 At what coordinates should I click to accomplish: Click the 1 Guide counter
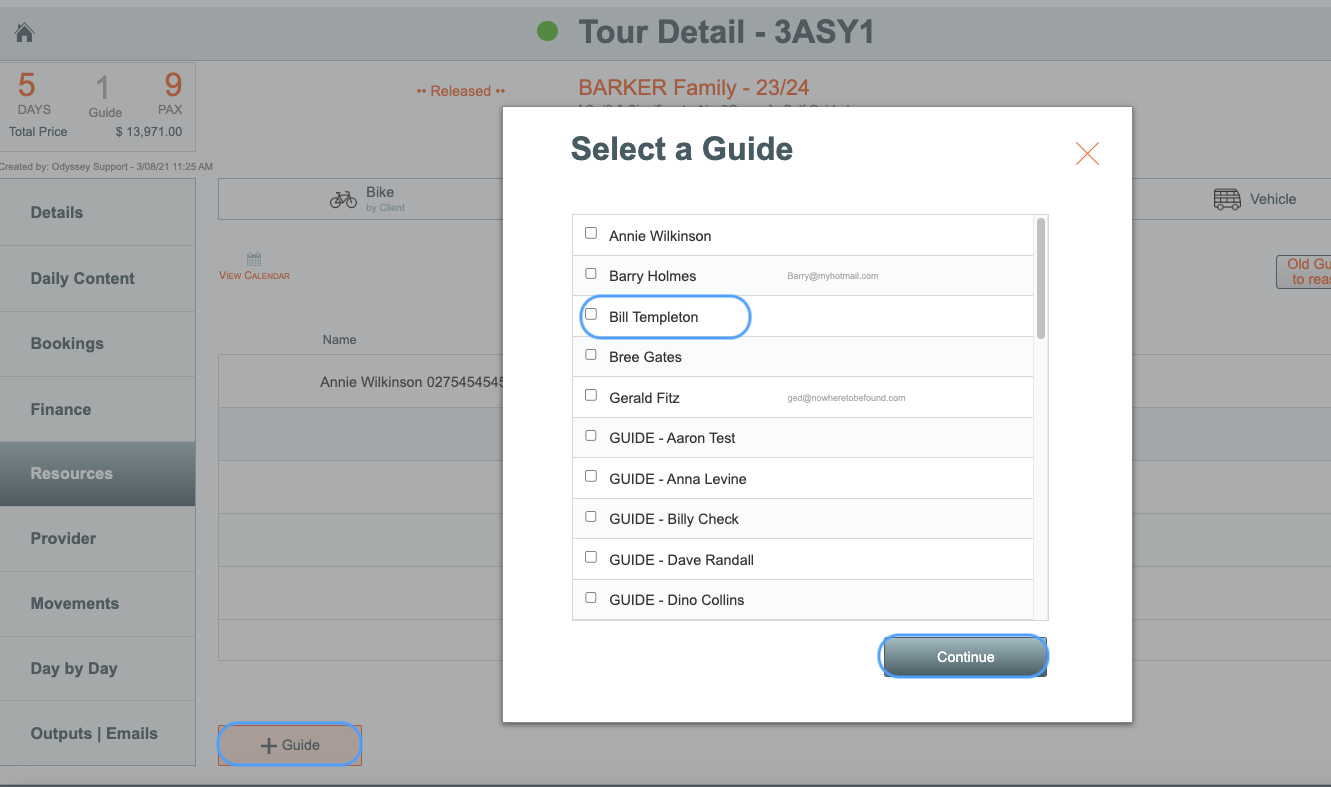(104, 96)
